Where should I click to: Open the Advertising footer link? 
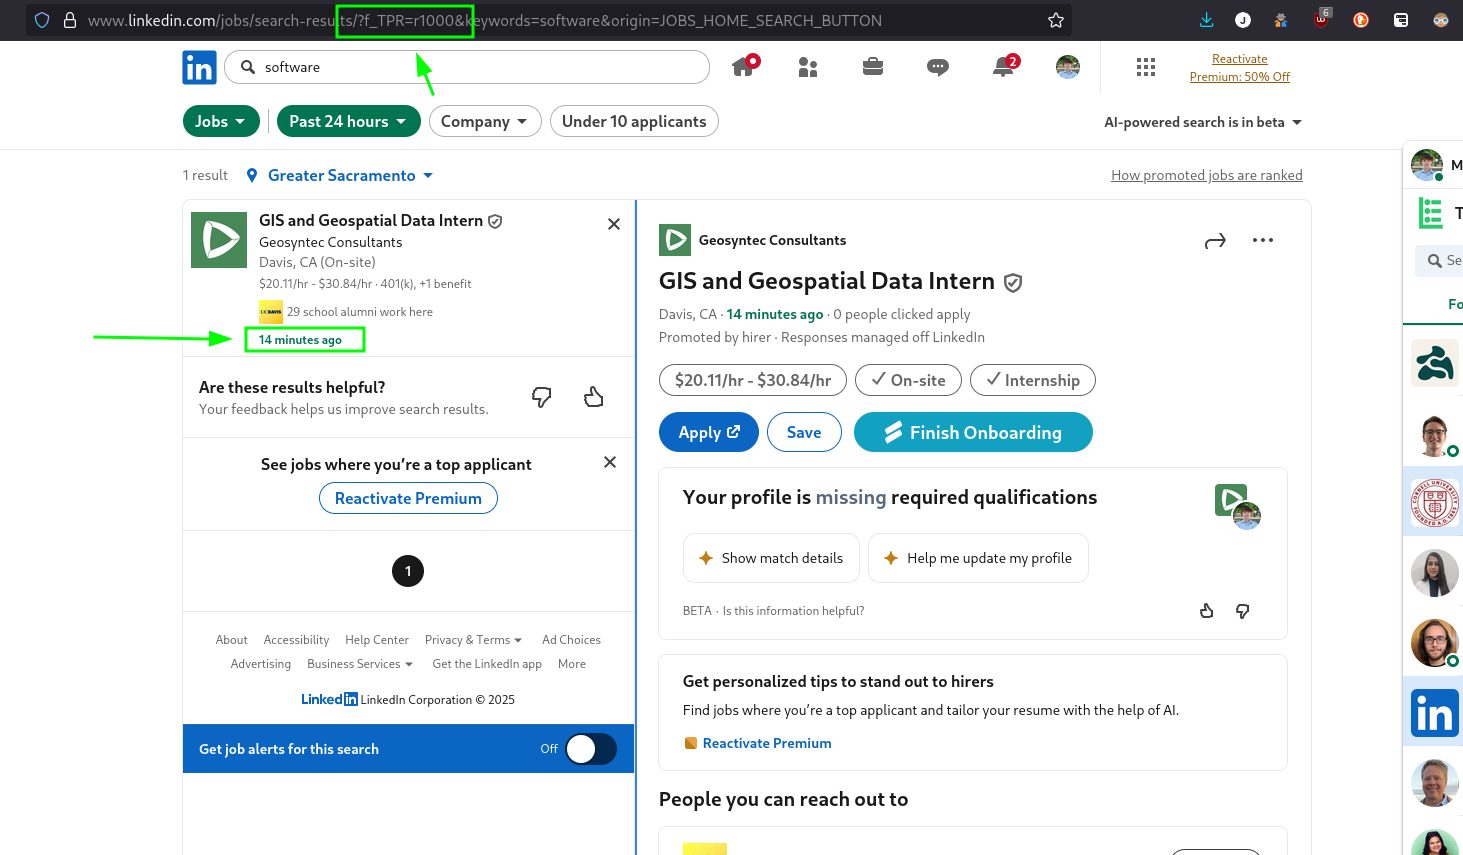261,664
